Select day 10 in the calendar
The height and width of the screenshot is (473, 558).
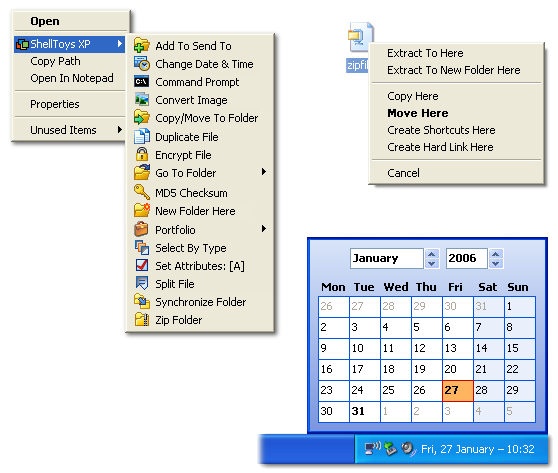(x=365, y=349)
